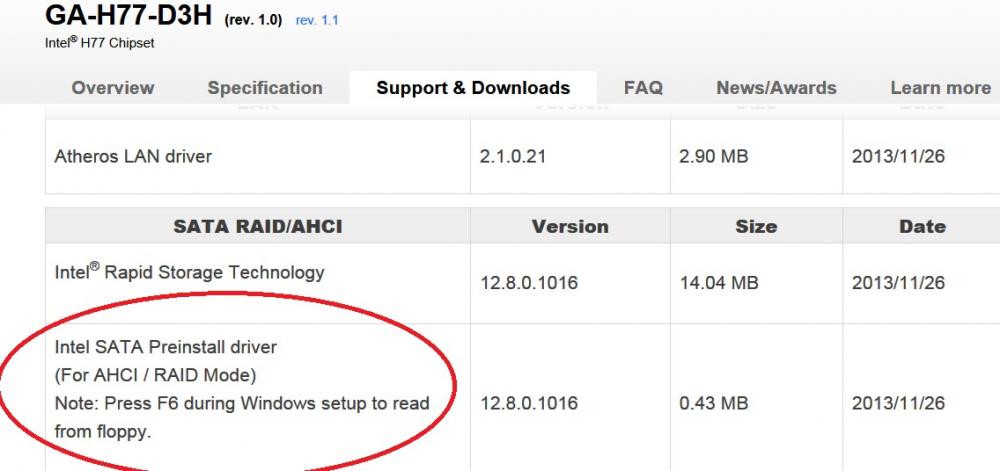This screenshot has height=471, width=1000.
Task: Open the Learn more tab
Action: tap(941, 88)
